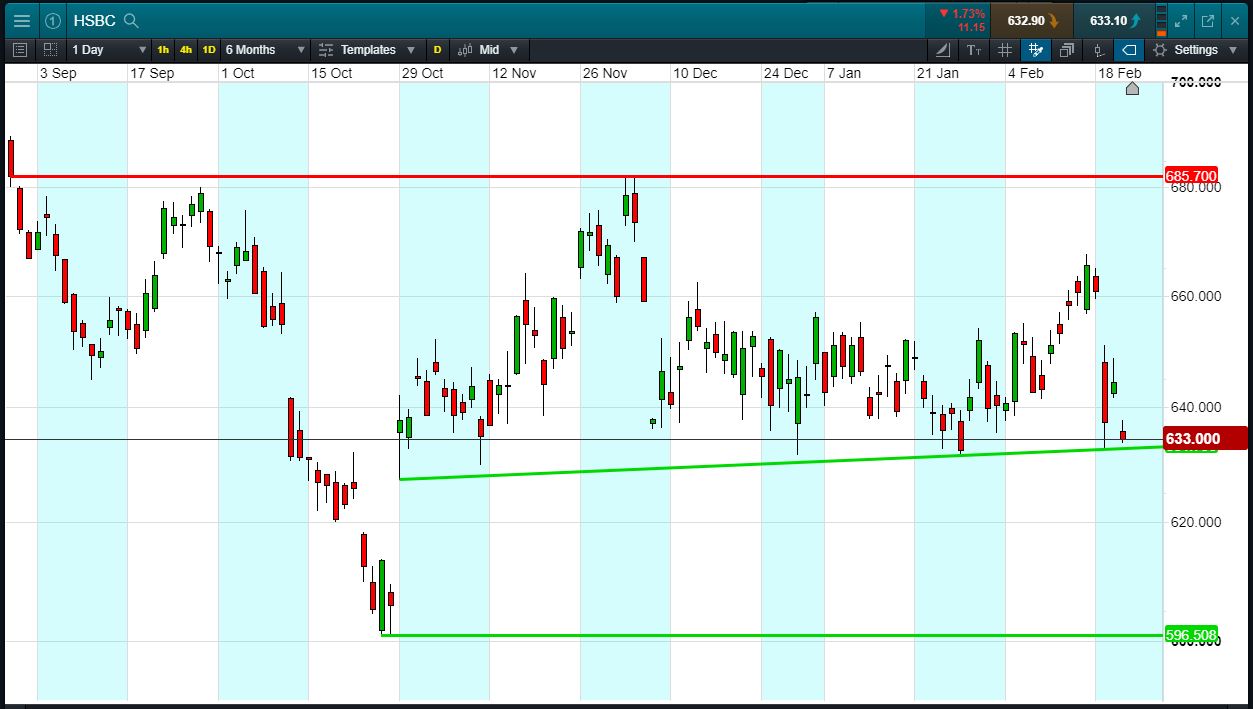The width and height of the screenshot is (1253, 709).
Task: Click the 10 Dec date label
Action: [x=695, y=73]
